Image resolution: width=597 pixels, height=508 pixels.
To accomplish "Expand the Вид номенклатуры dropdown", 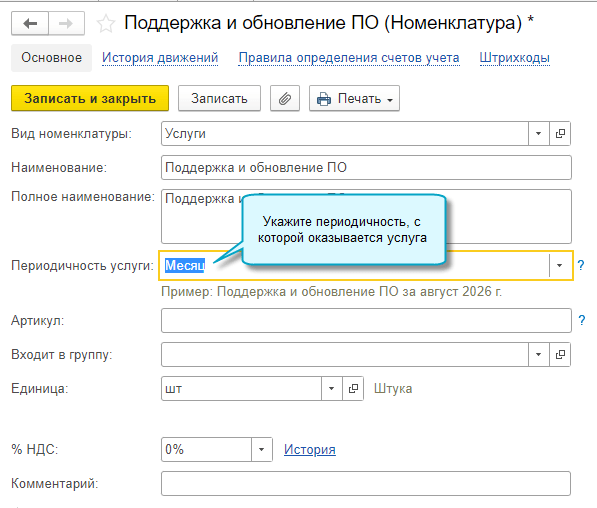I will (x=539, y=134).
